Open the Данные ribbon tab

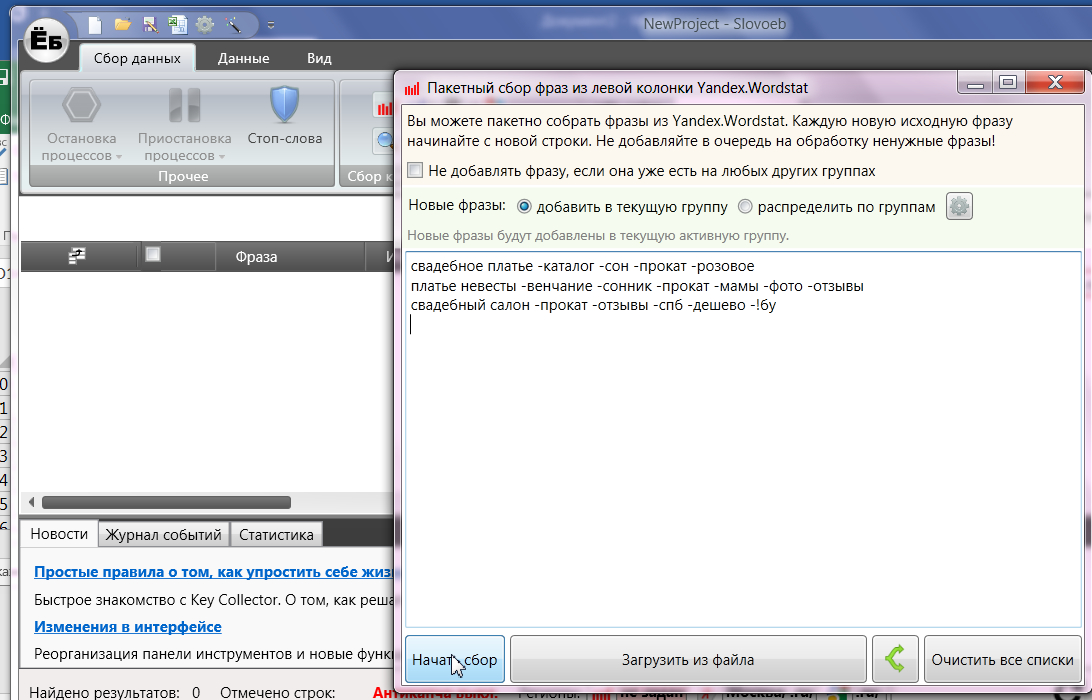[x=243, y=59]
